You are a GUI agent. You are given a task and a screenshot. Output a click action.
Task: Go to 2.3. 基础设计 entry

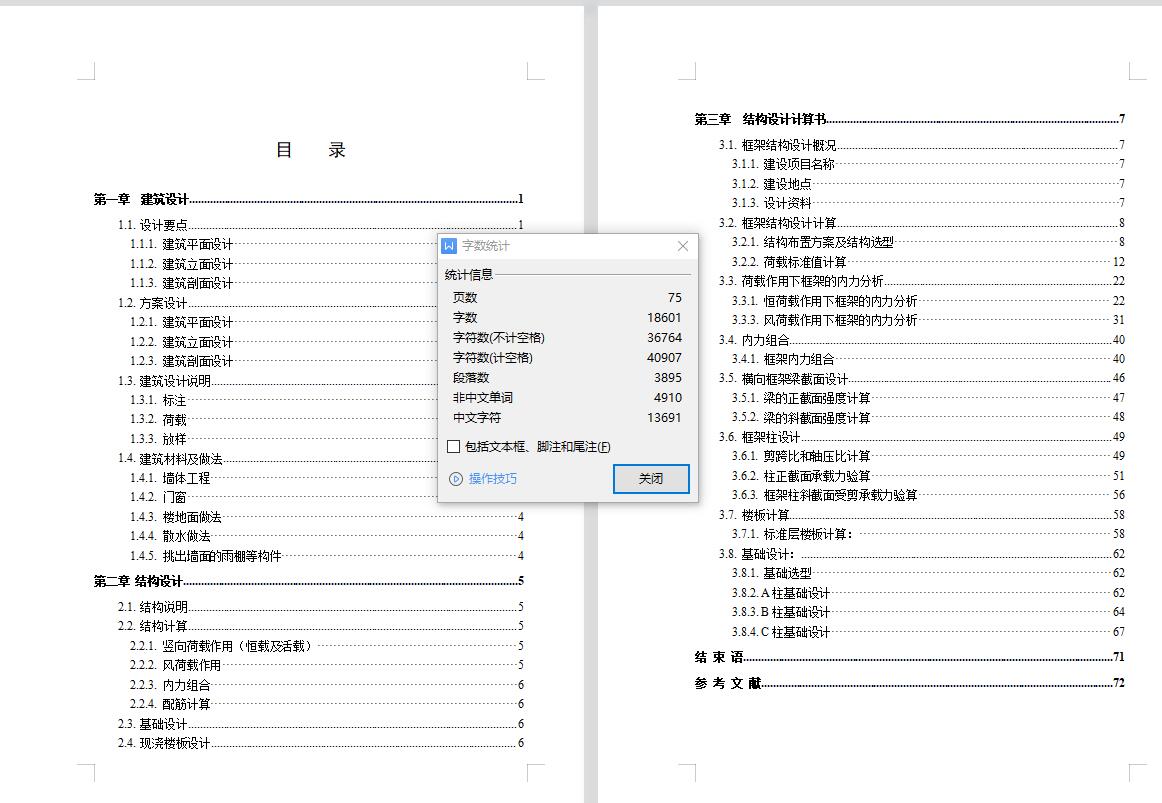tap(320, 724)
